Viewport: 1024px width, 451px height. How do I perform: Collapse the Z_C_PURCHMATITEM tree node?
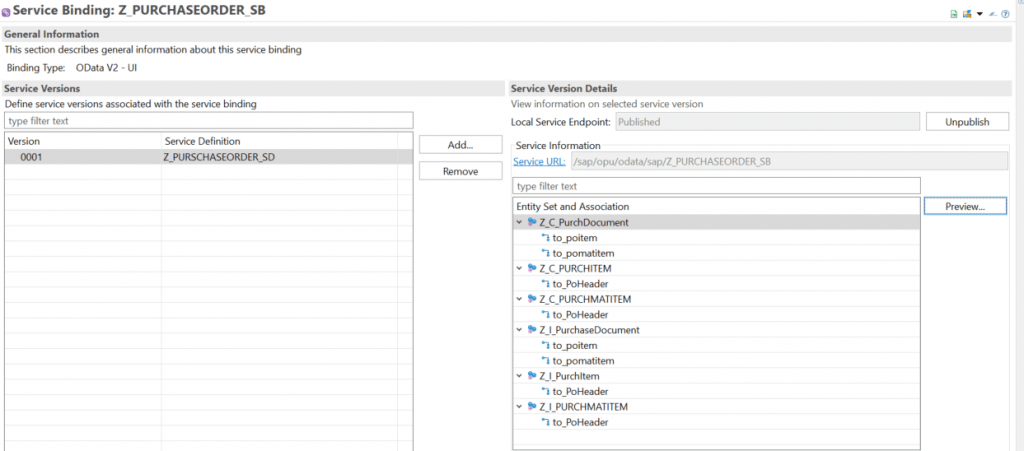pos(520,299)
